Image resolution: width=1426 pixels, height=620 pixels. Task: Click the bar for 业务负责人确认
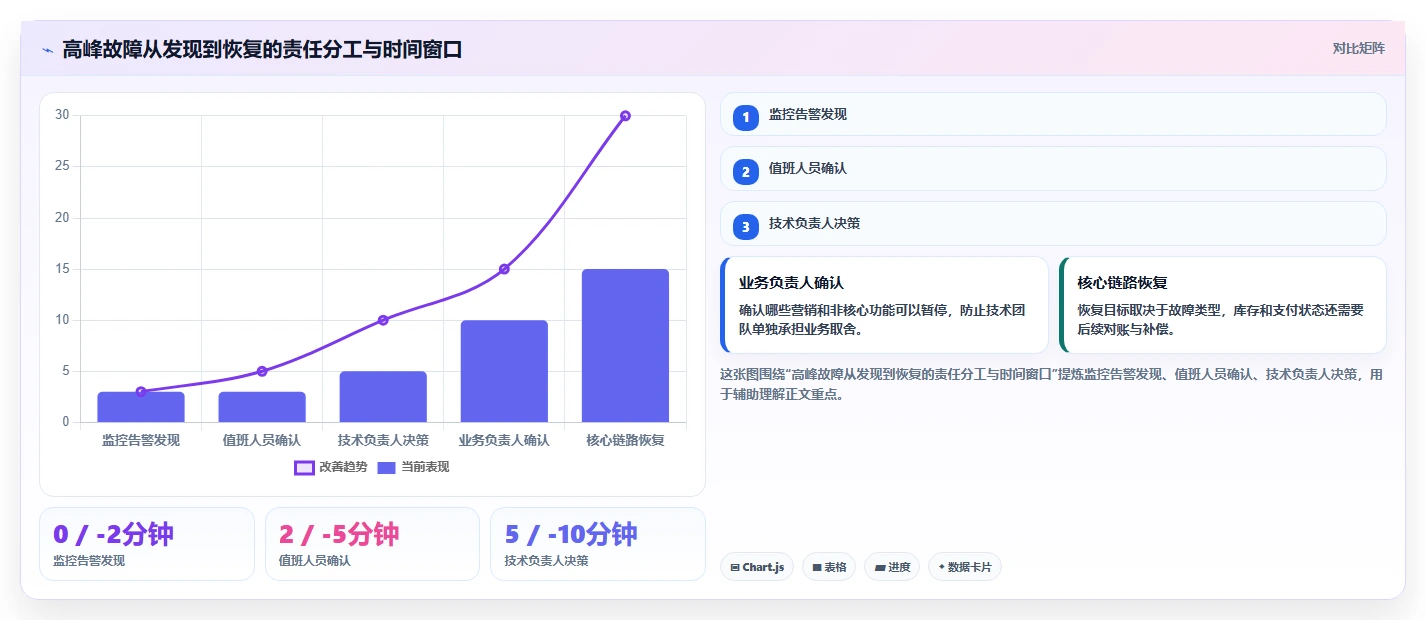click(x=504, y=371)
